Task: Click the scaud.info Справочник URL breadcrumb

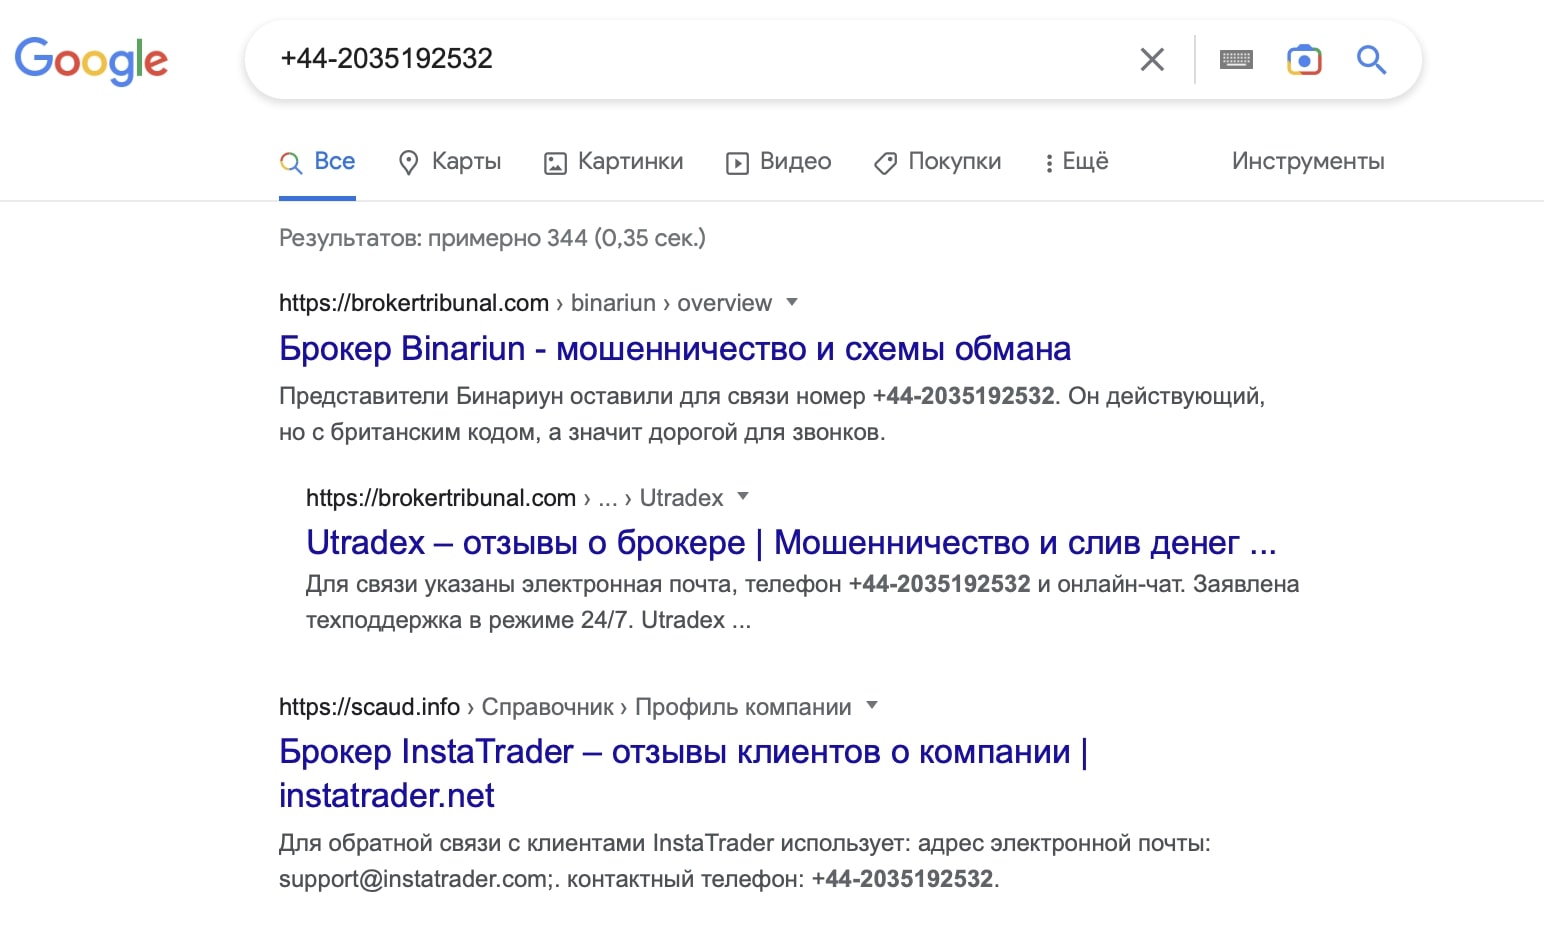Action: tap(565, 707)
